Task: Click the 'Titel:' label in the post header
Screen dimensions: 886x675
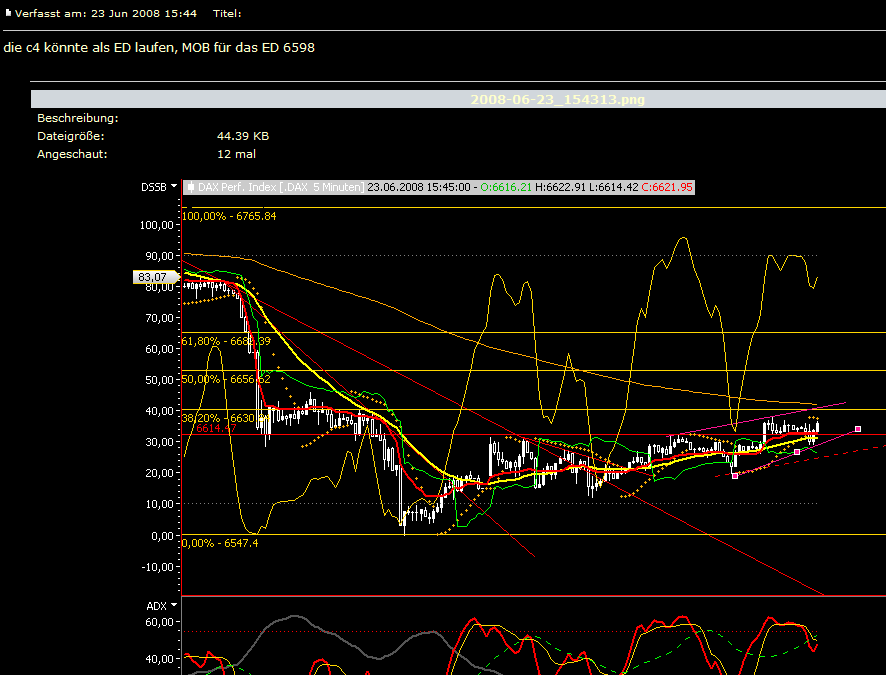Action: (227, 14)
